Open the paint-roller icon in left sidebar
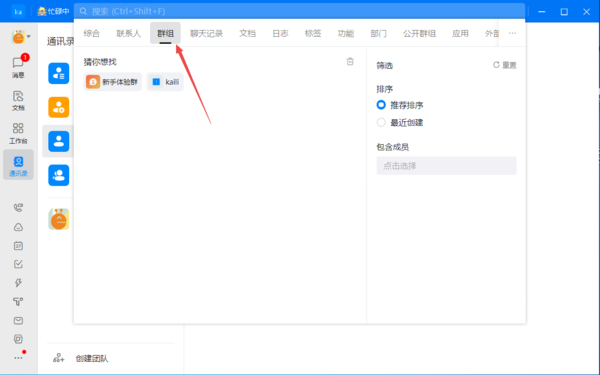This screenshot has width=600, height=375. pos(18,302)
